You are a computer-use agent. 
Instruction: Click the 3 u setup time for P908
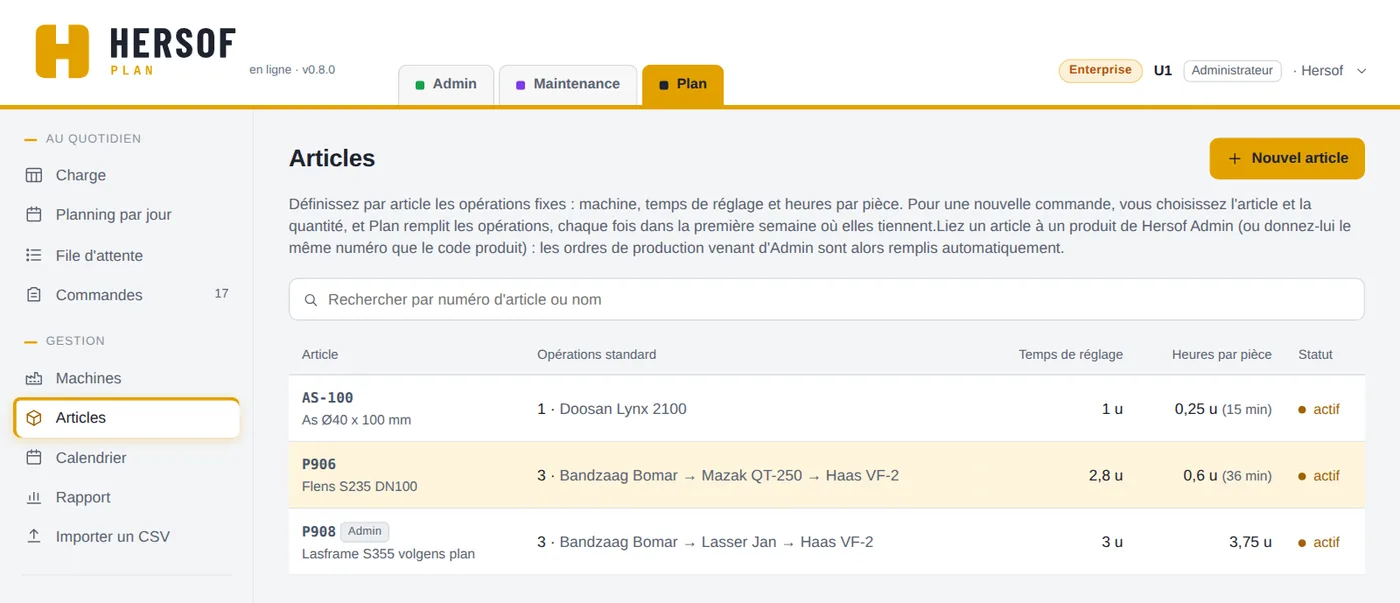tap(1112, 542)
